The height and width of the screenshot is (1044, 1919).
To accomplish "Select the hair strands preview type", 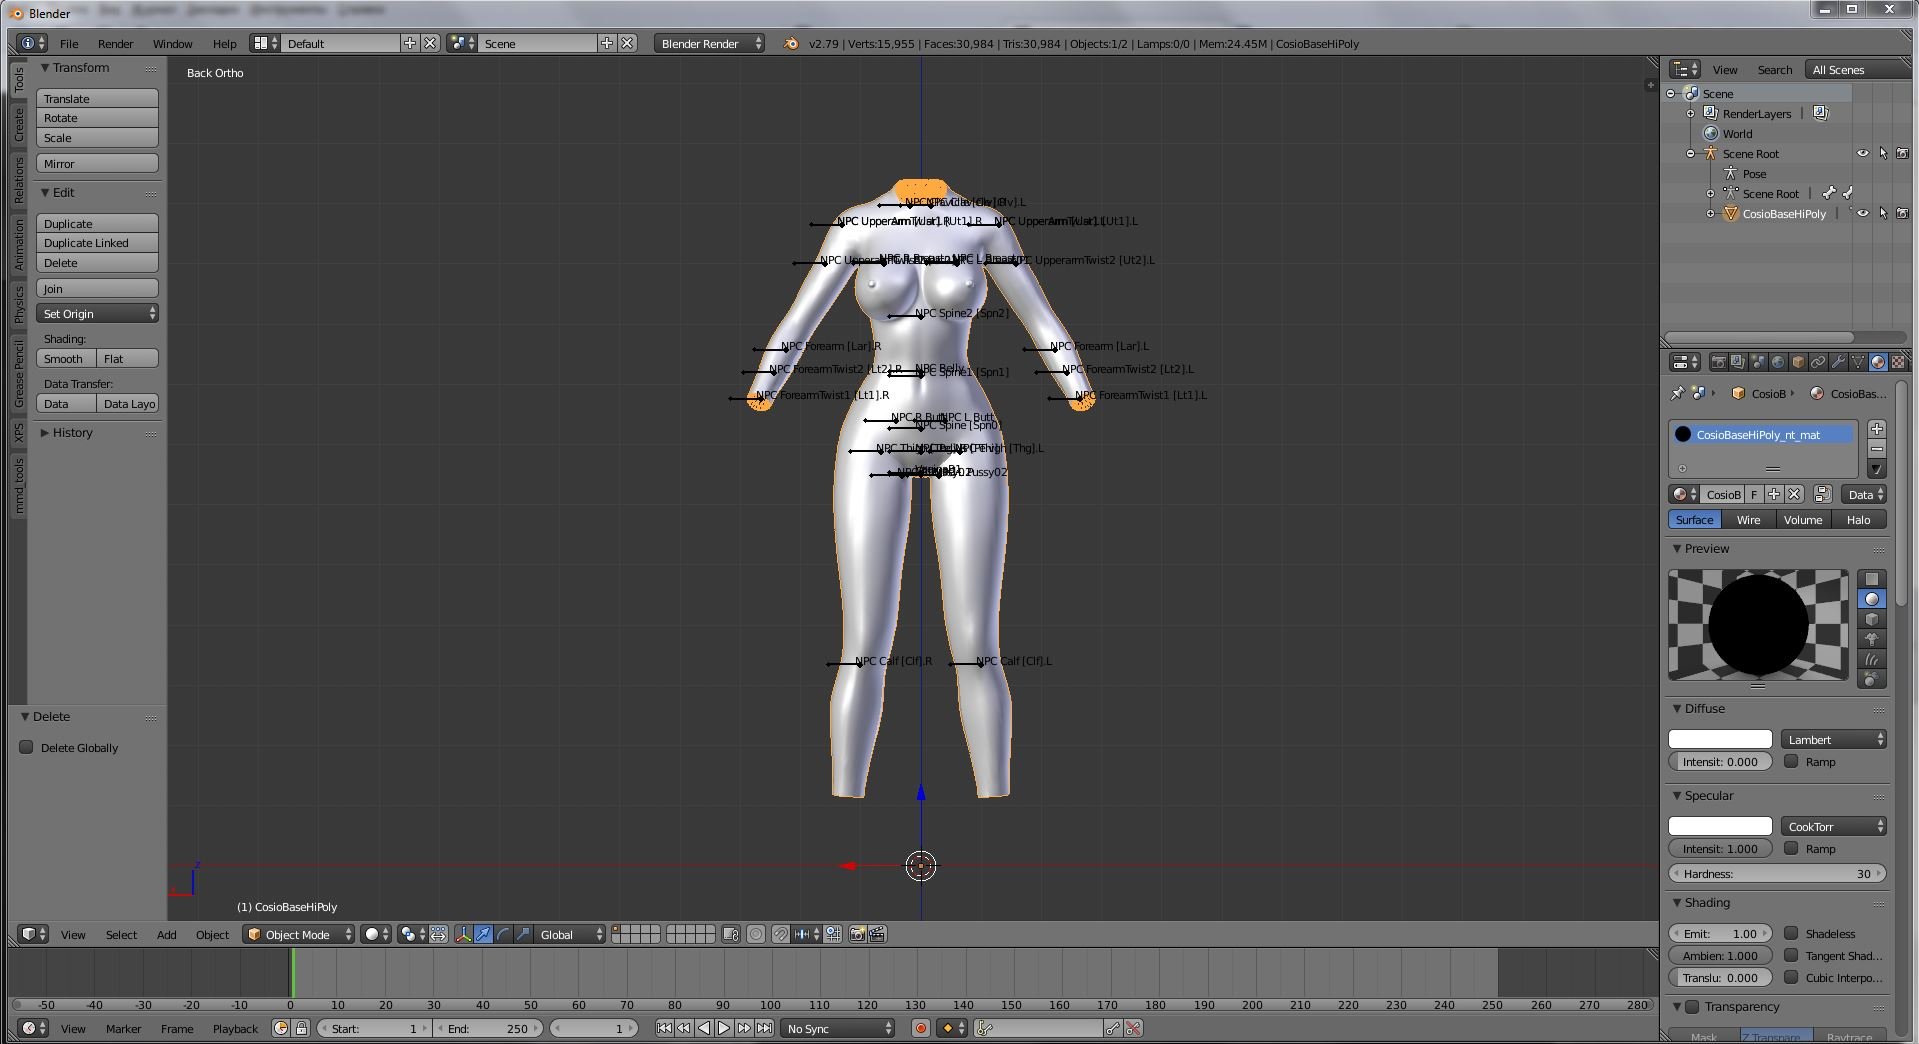I will [1872, 659].
